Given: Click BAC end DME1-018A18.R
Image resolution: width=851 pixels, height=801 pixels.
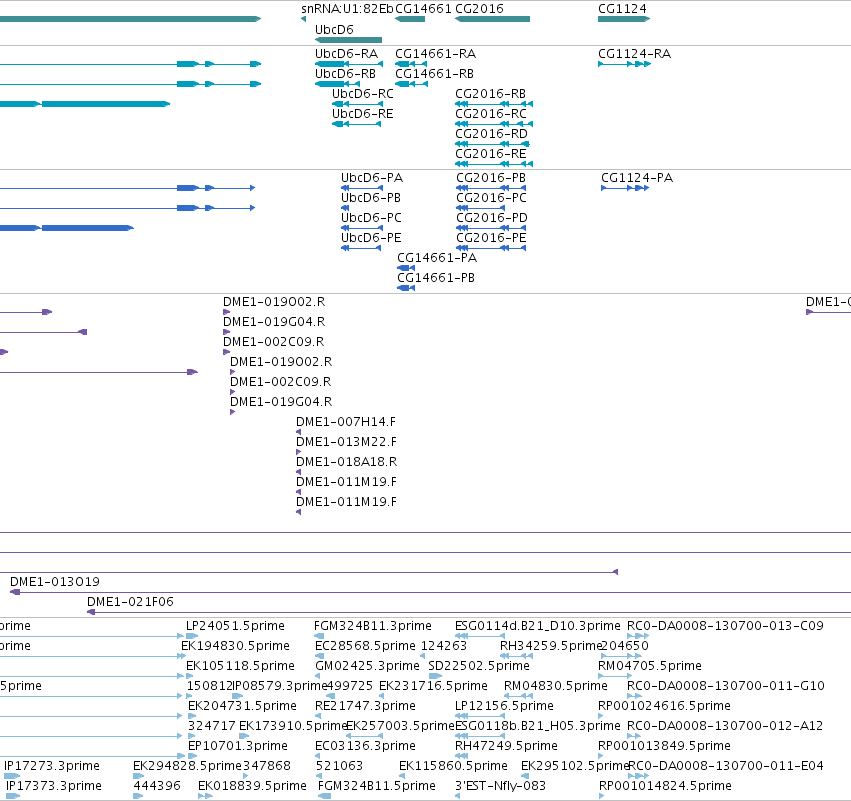Looking at the screenshot, I should tap(298, 473).
